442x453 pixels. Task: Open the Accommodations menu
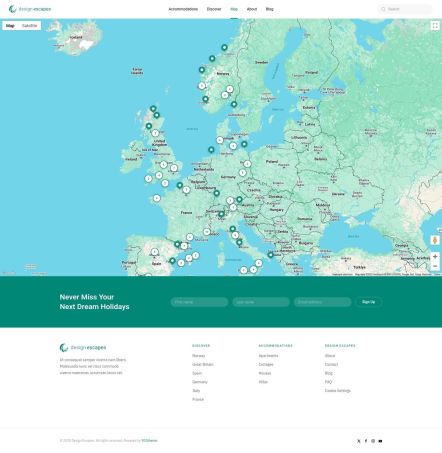(183, 9)
